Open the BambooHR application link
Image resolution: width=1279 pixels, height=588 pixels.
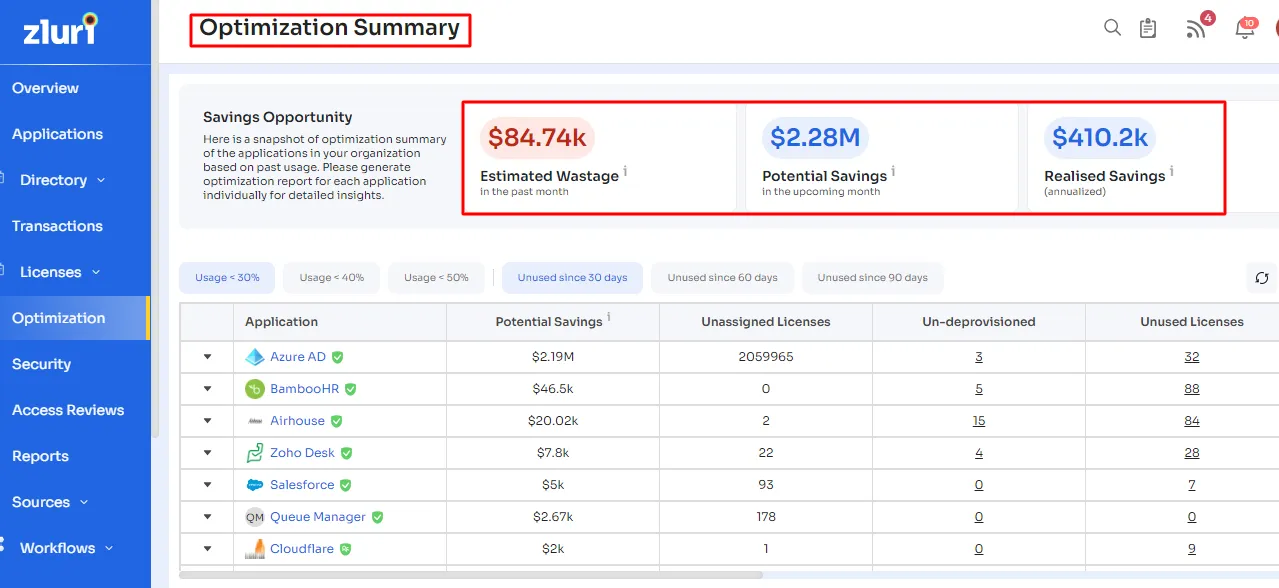click(305, 389)
